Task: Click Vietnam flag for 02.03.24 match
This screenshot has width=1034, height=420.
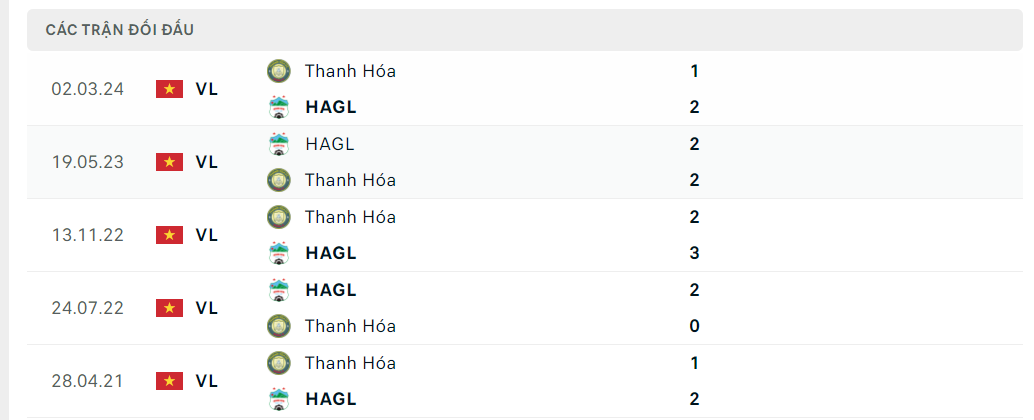Action: coord(169,89)
